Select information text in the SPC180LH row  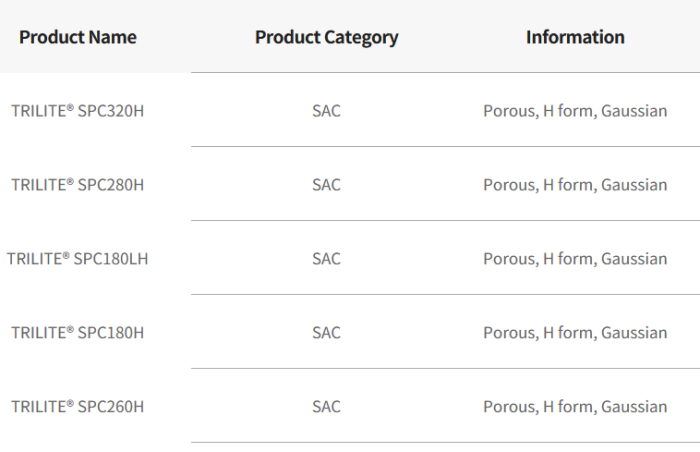pos(575,259)
